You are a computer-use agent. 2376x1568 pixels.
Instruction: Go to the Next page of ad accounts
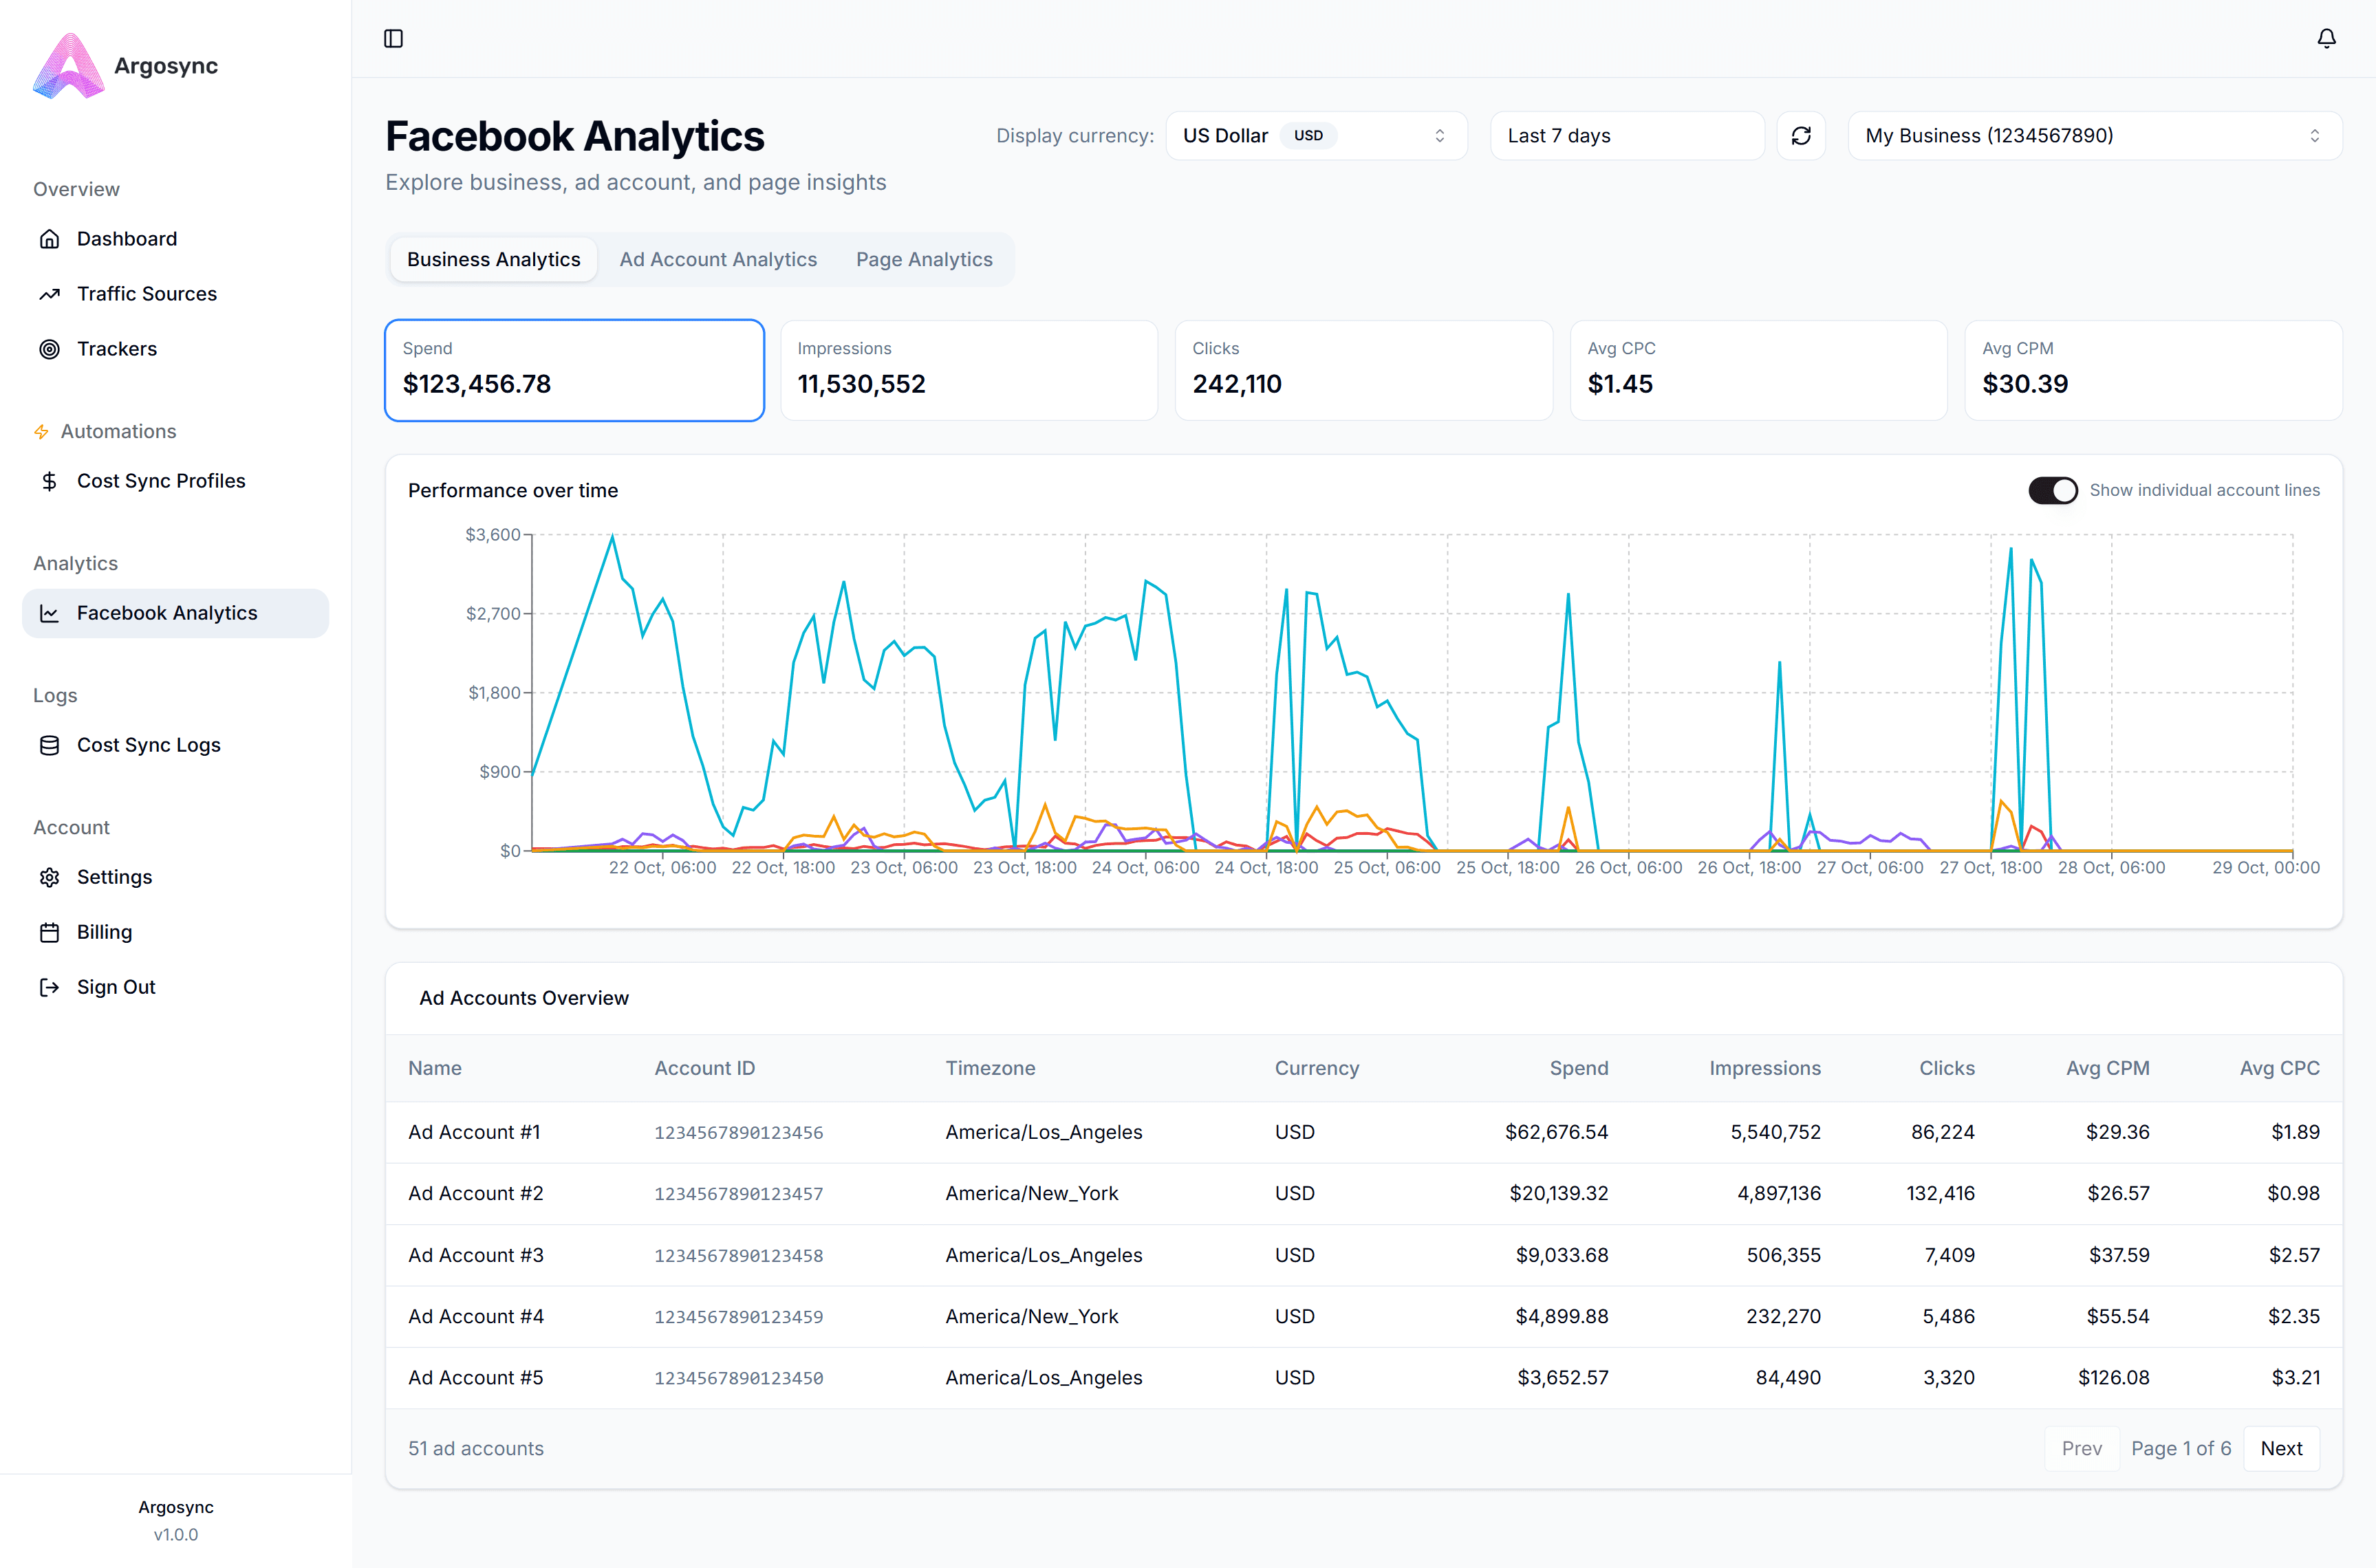point(2281,1447)
